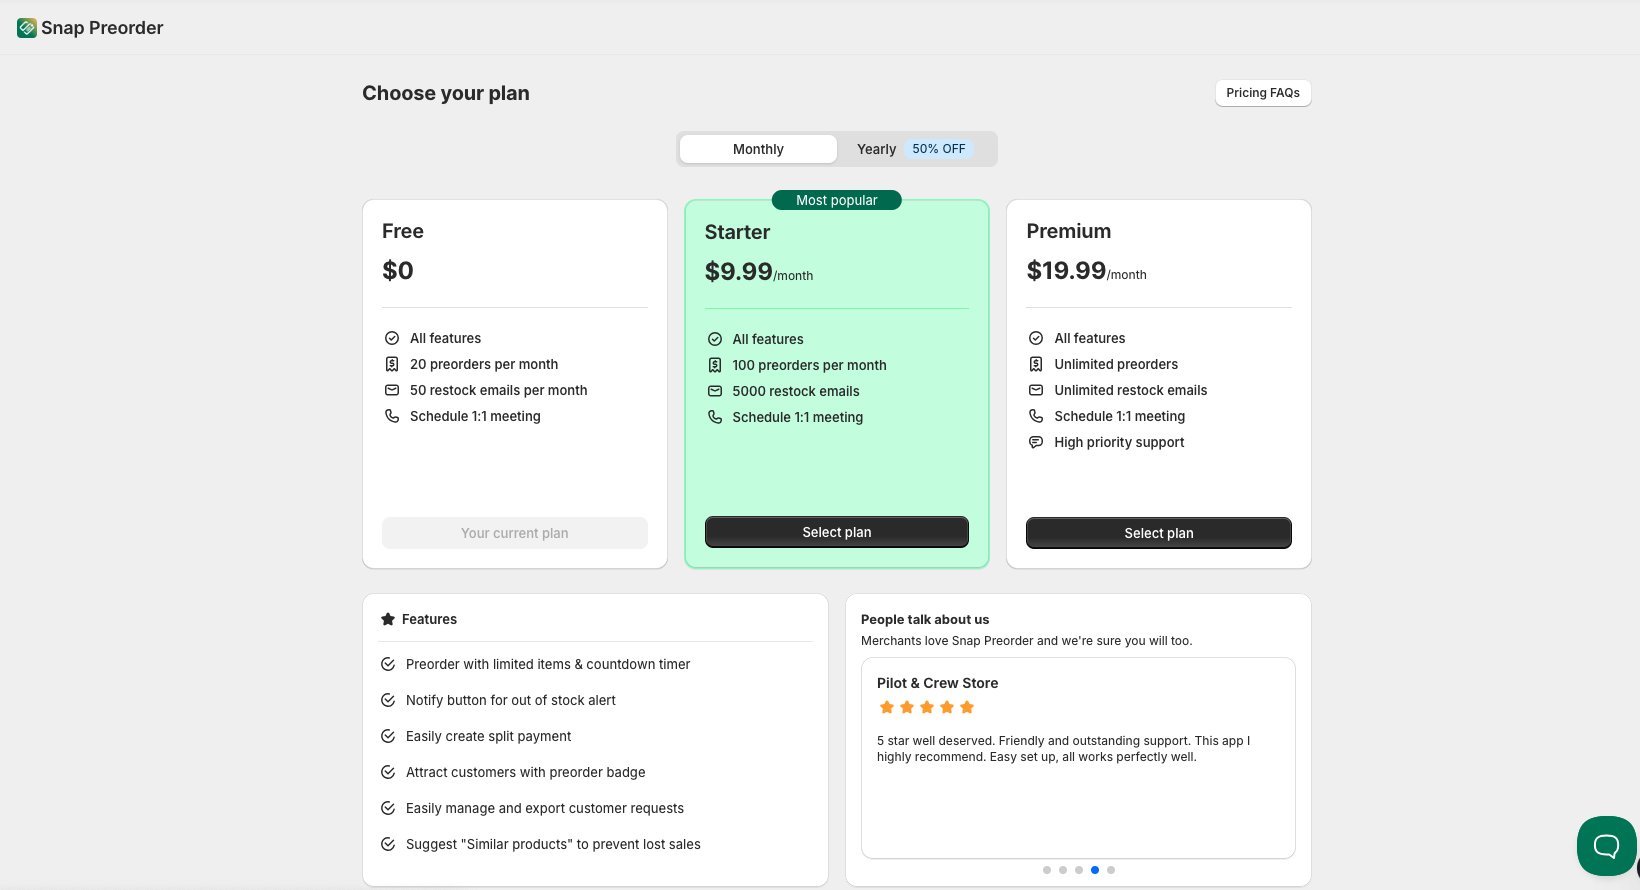The height and width of the screenshot is (890, 1640).
Task: Click the Most popular badge
Action: [836, 200]
